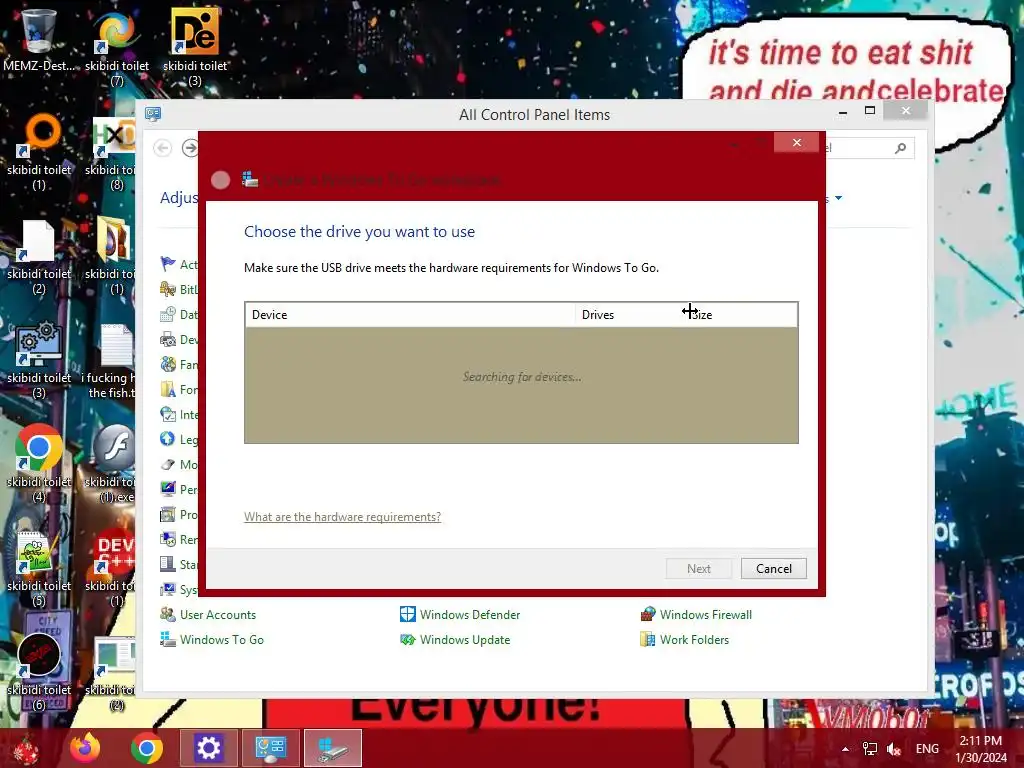1024x768 pixels.
Task: Open the gear Settings taskbar app
Action: (x=208, y=748)
